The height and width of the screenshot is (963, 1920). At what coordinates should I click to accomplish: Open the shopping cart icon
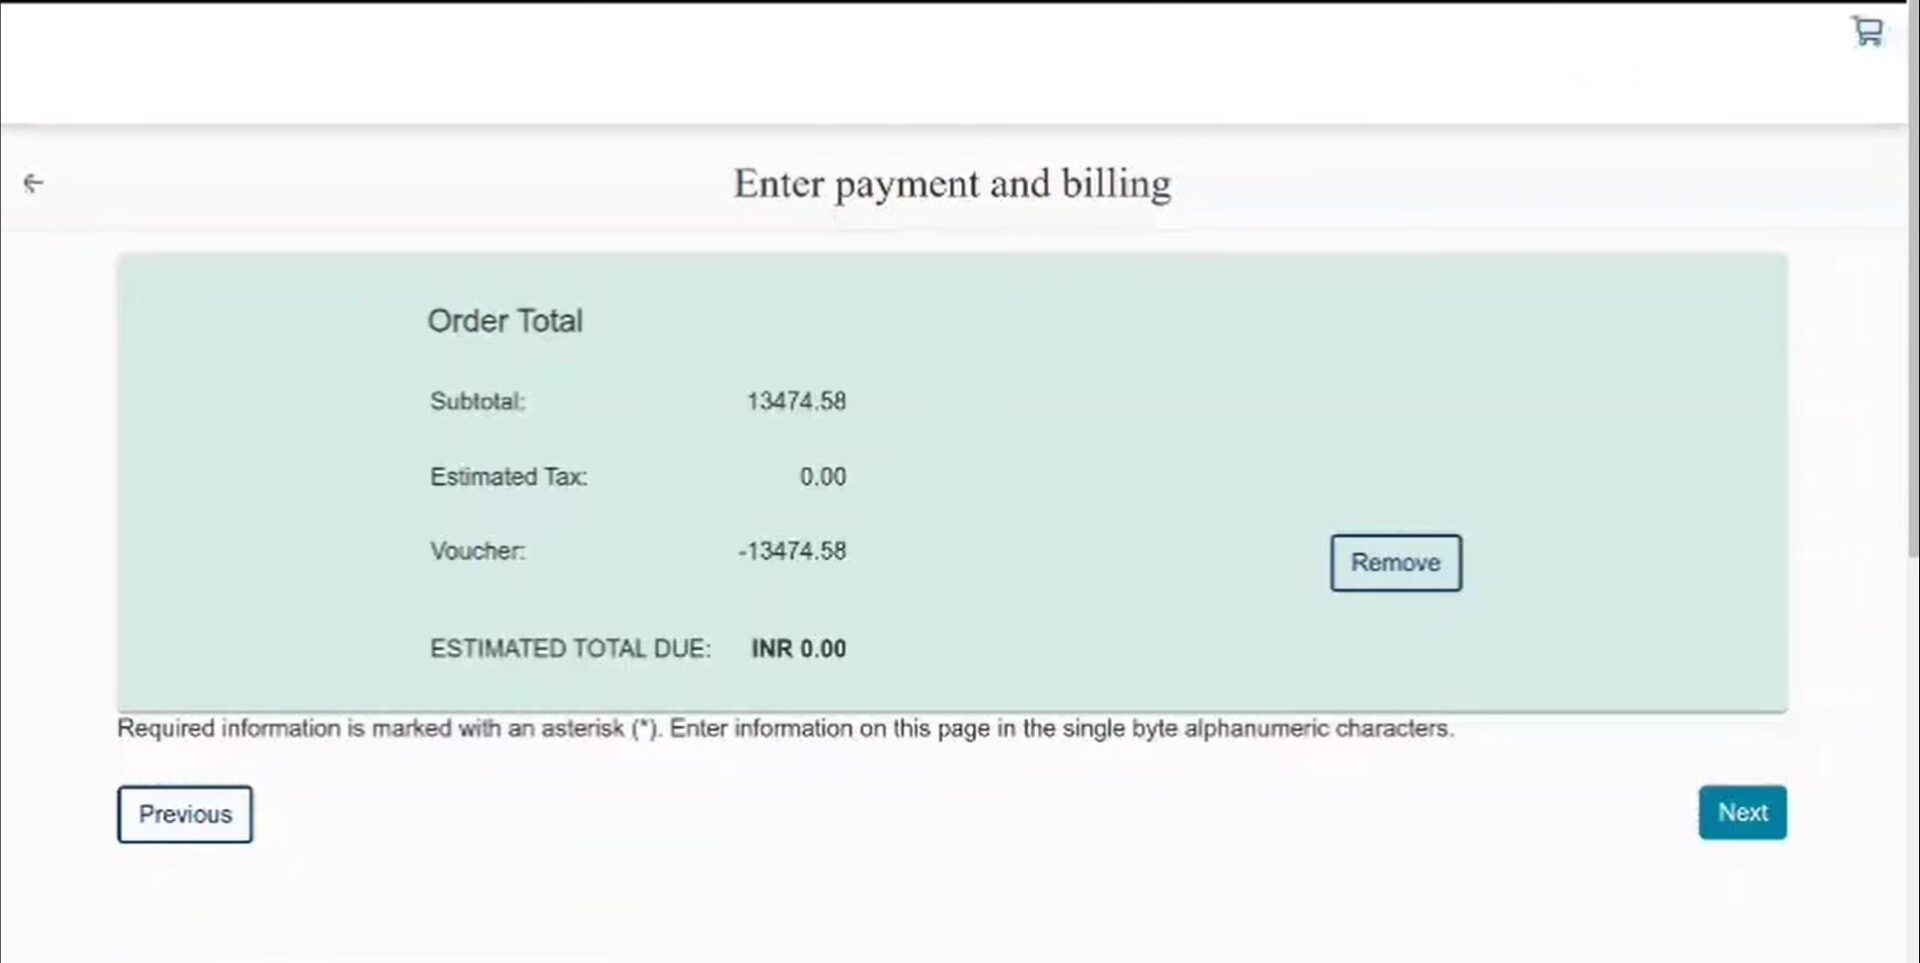[1867, 31]
